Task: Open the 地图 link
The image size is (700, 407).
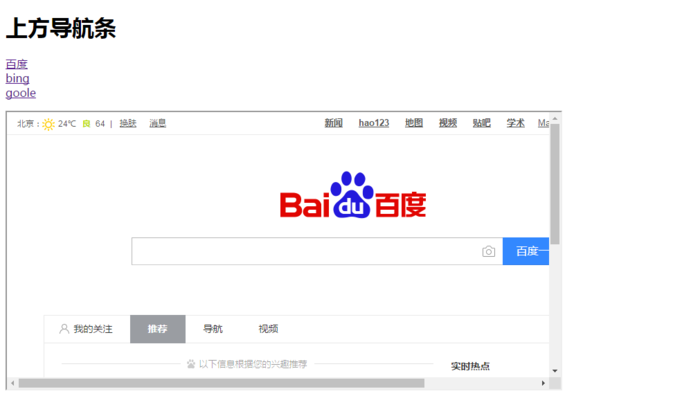Action: coord(414,123)
